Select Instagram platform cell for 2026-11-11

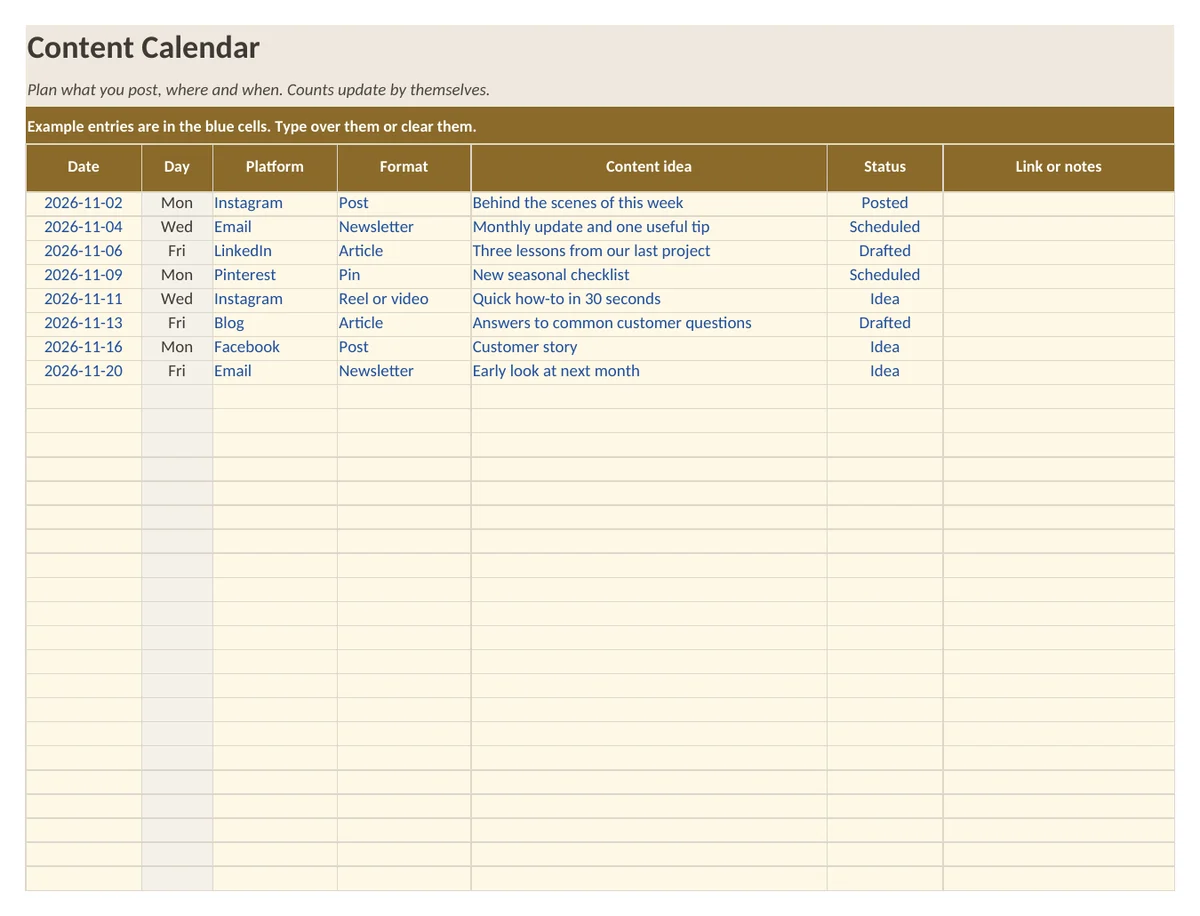pyautogui.click(x=275, y=299)
